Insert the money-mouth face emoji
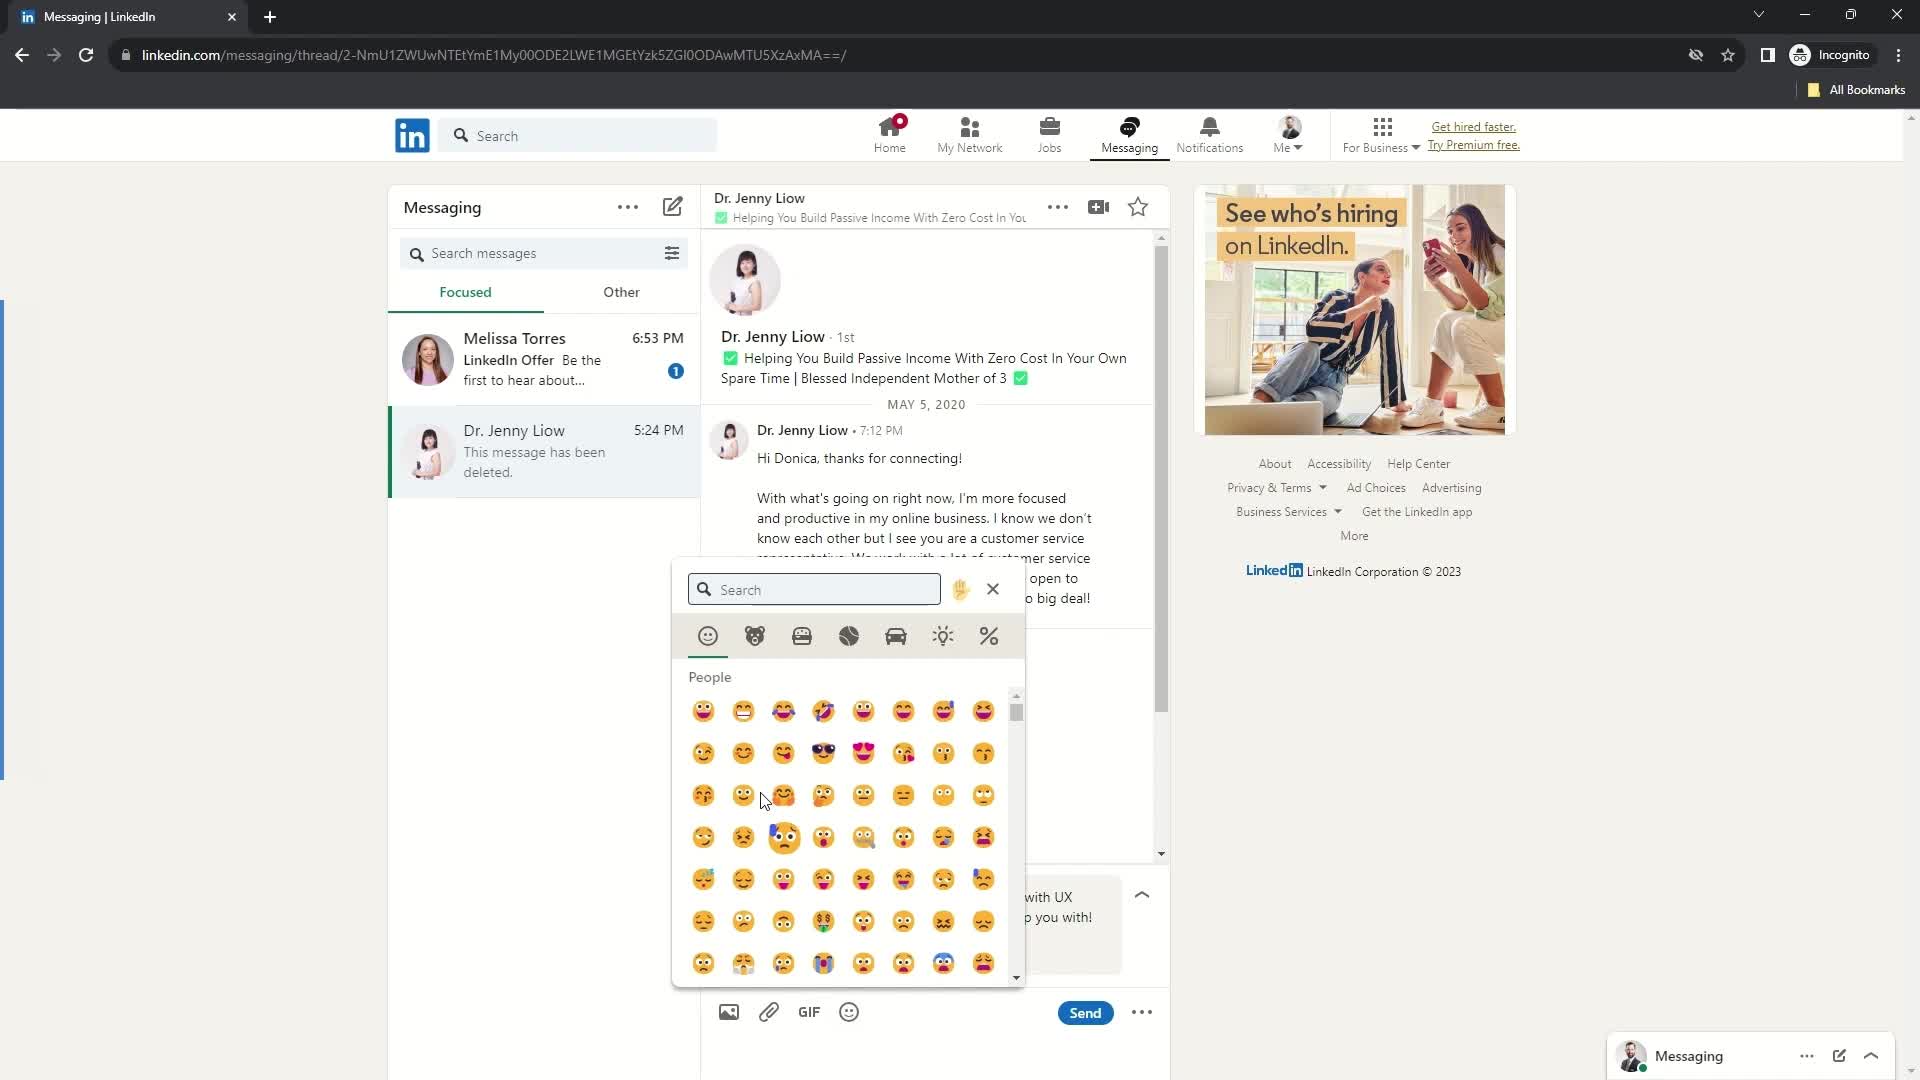Screen dimensions: 1920x1080 [x=823, y=921]
